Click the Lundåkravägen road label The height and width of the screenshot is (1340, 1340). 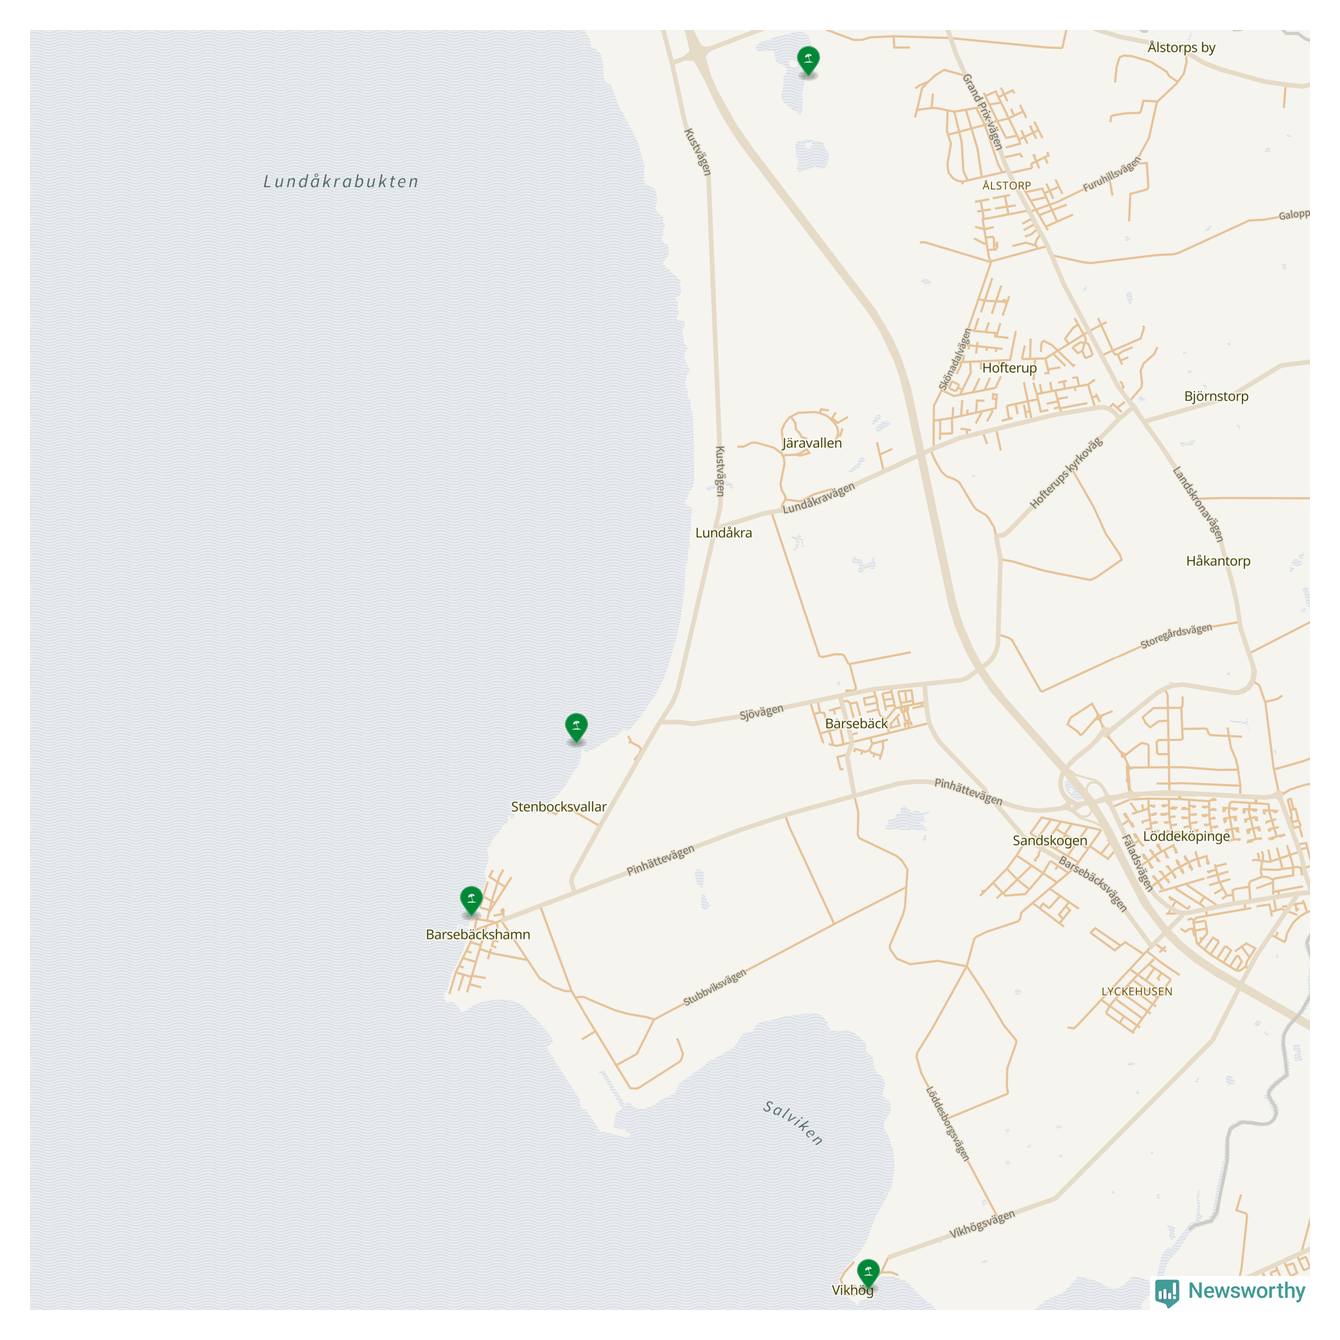(819, 499)
